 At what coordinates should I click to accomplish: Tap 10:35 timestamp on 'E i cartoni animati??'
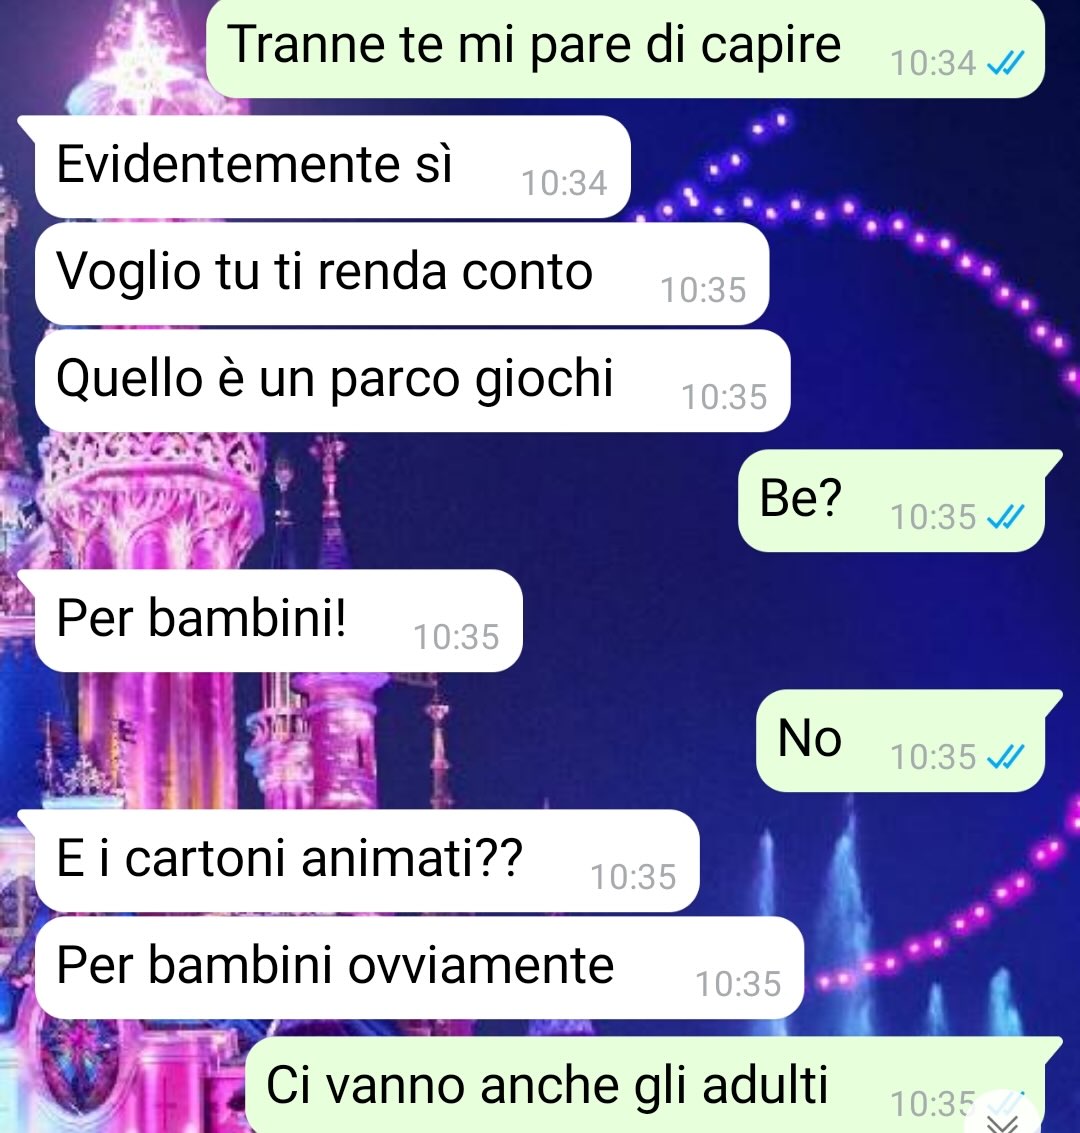tap(634, 877)
